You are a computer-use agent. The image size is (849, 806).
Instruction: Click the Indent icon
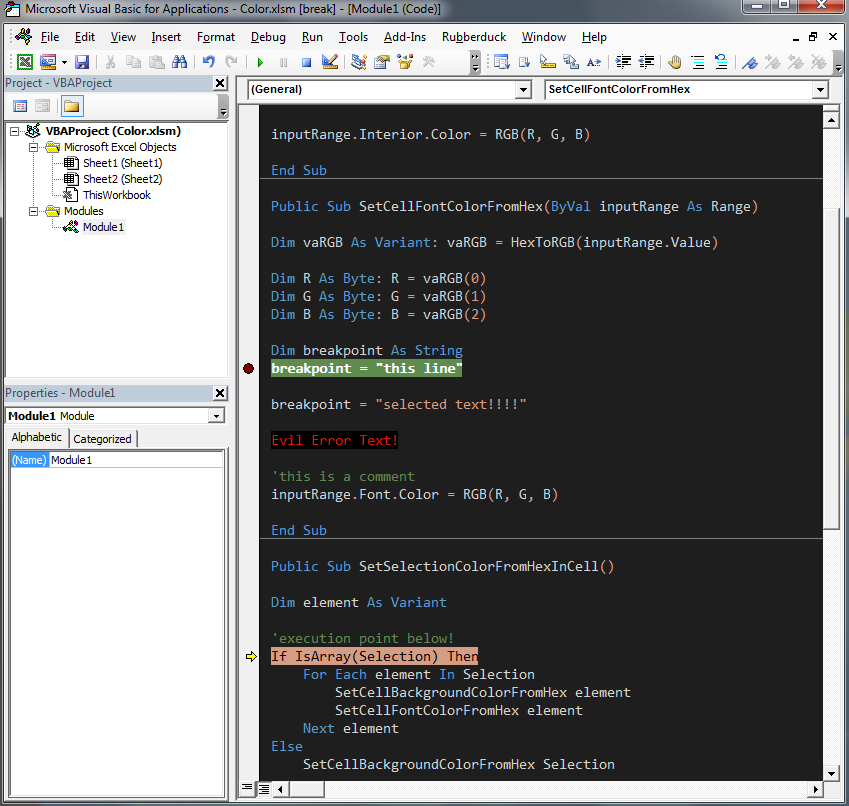623,62
